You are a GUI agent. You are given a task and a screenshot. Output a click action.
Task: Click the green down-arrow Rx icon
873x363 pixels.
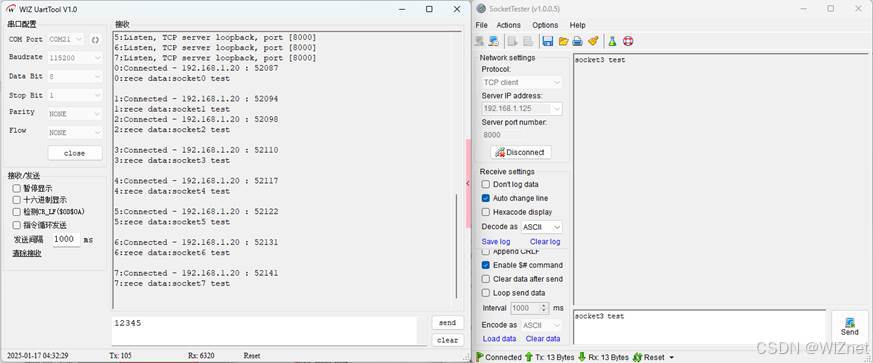coord(582,357)
